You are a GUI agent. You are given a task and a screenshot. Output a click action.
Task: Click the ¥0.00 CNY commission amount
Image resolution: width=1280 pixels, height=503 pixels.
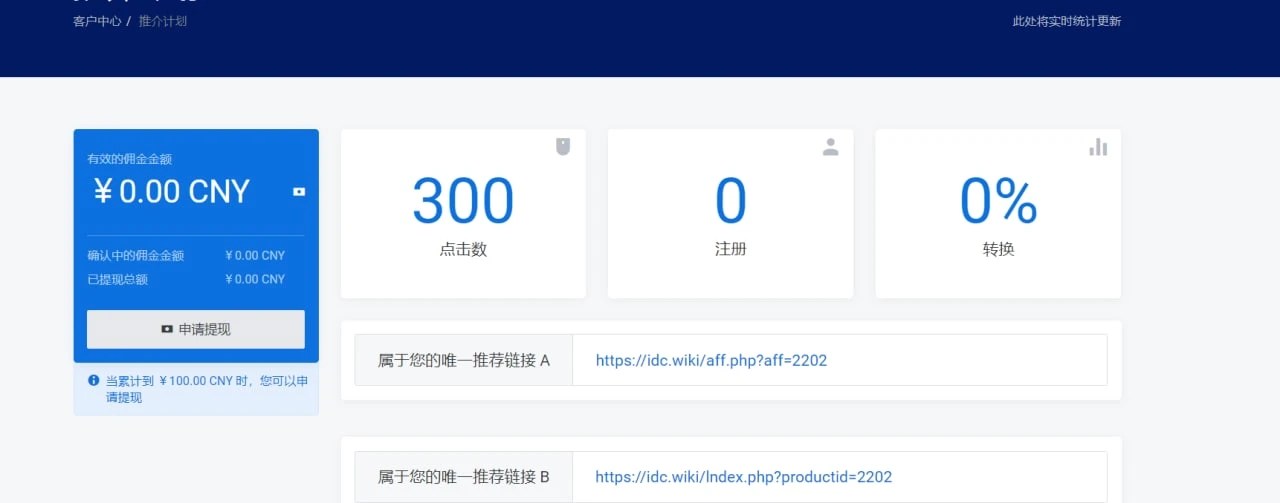click(x=172, y=191)
